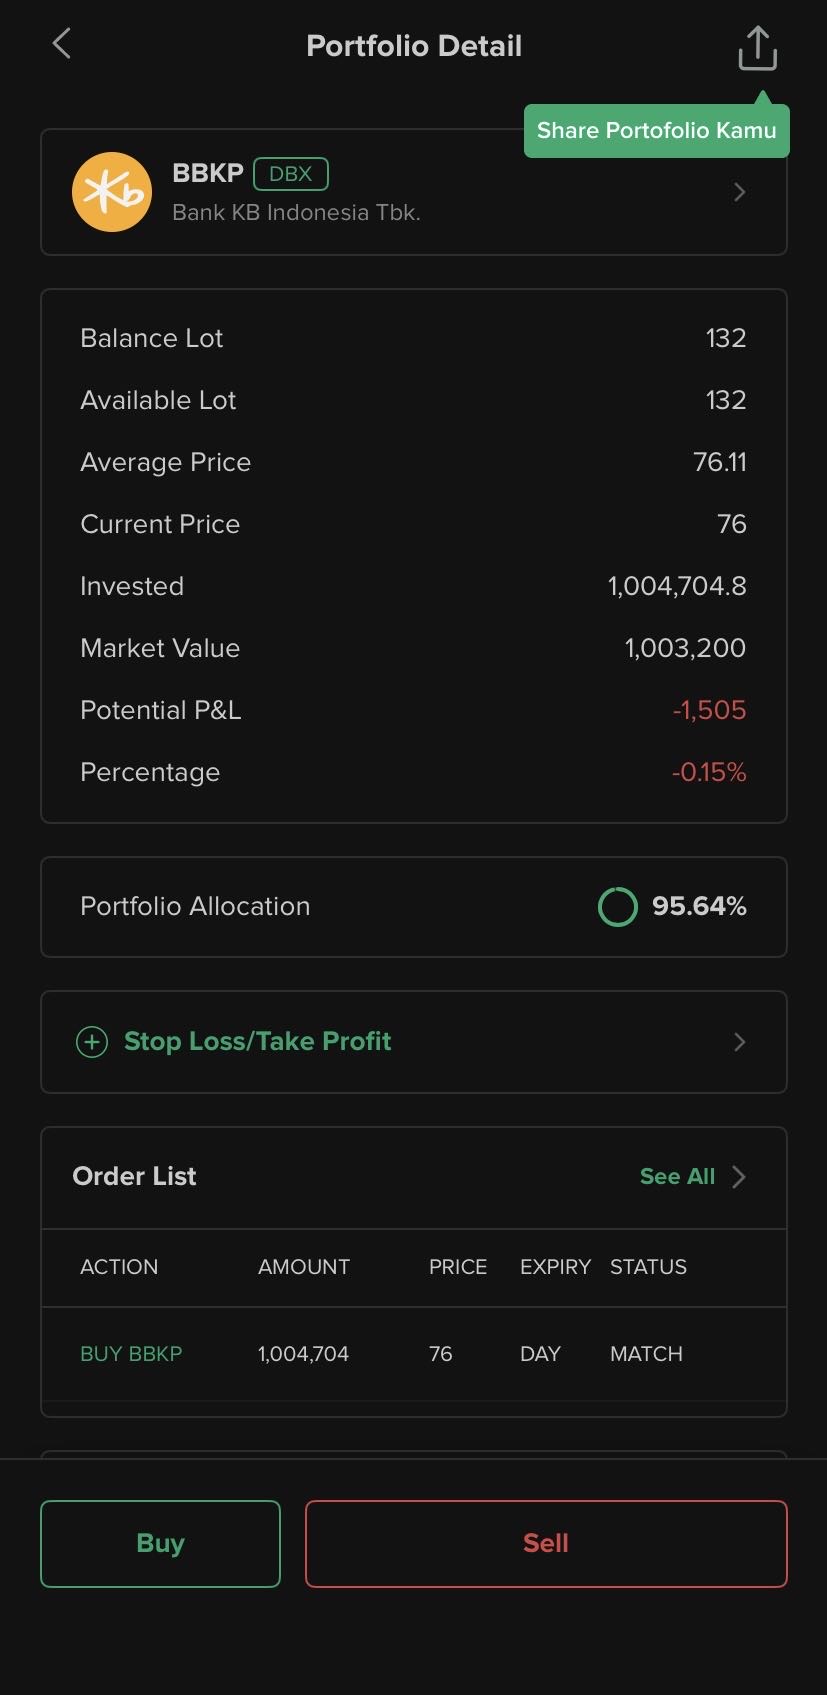Image resolution: width=827 pixels, height=1695 pixels.
Task: Open Stop Loss/Take Profit setting
Action: pyautogui.click(x=257, y=1042)
